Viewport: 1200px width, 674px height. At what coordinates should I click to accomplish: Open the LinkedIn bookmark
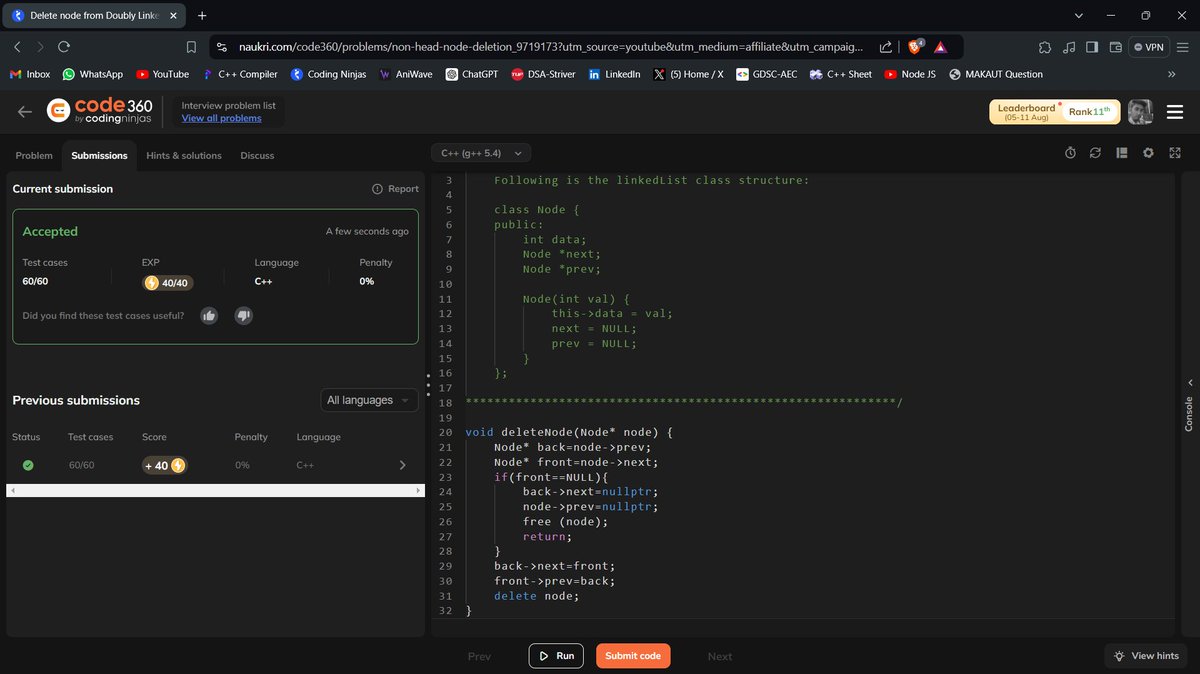coord(614,74)
